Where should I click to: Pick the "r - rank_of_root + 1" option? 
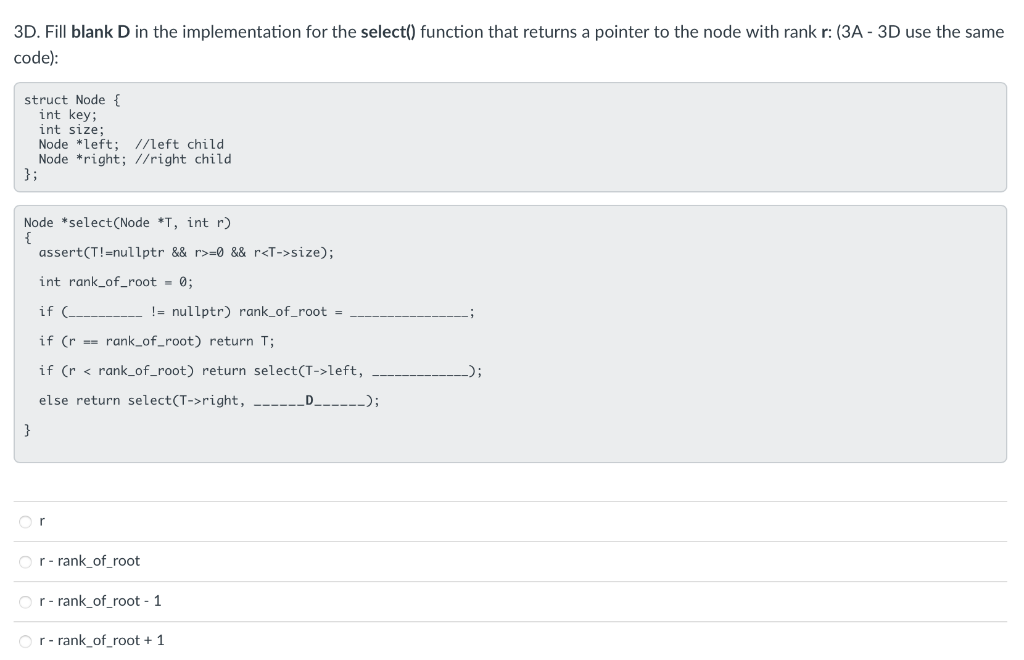(x=25, y=640)
